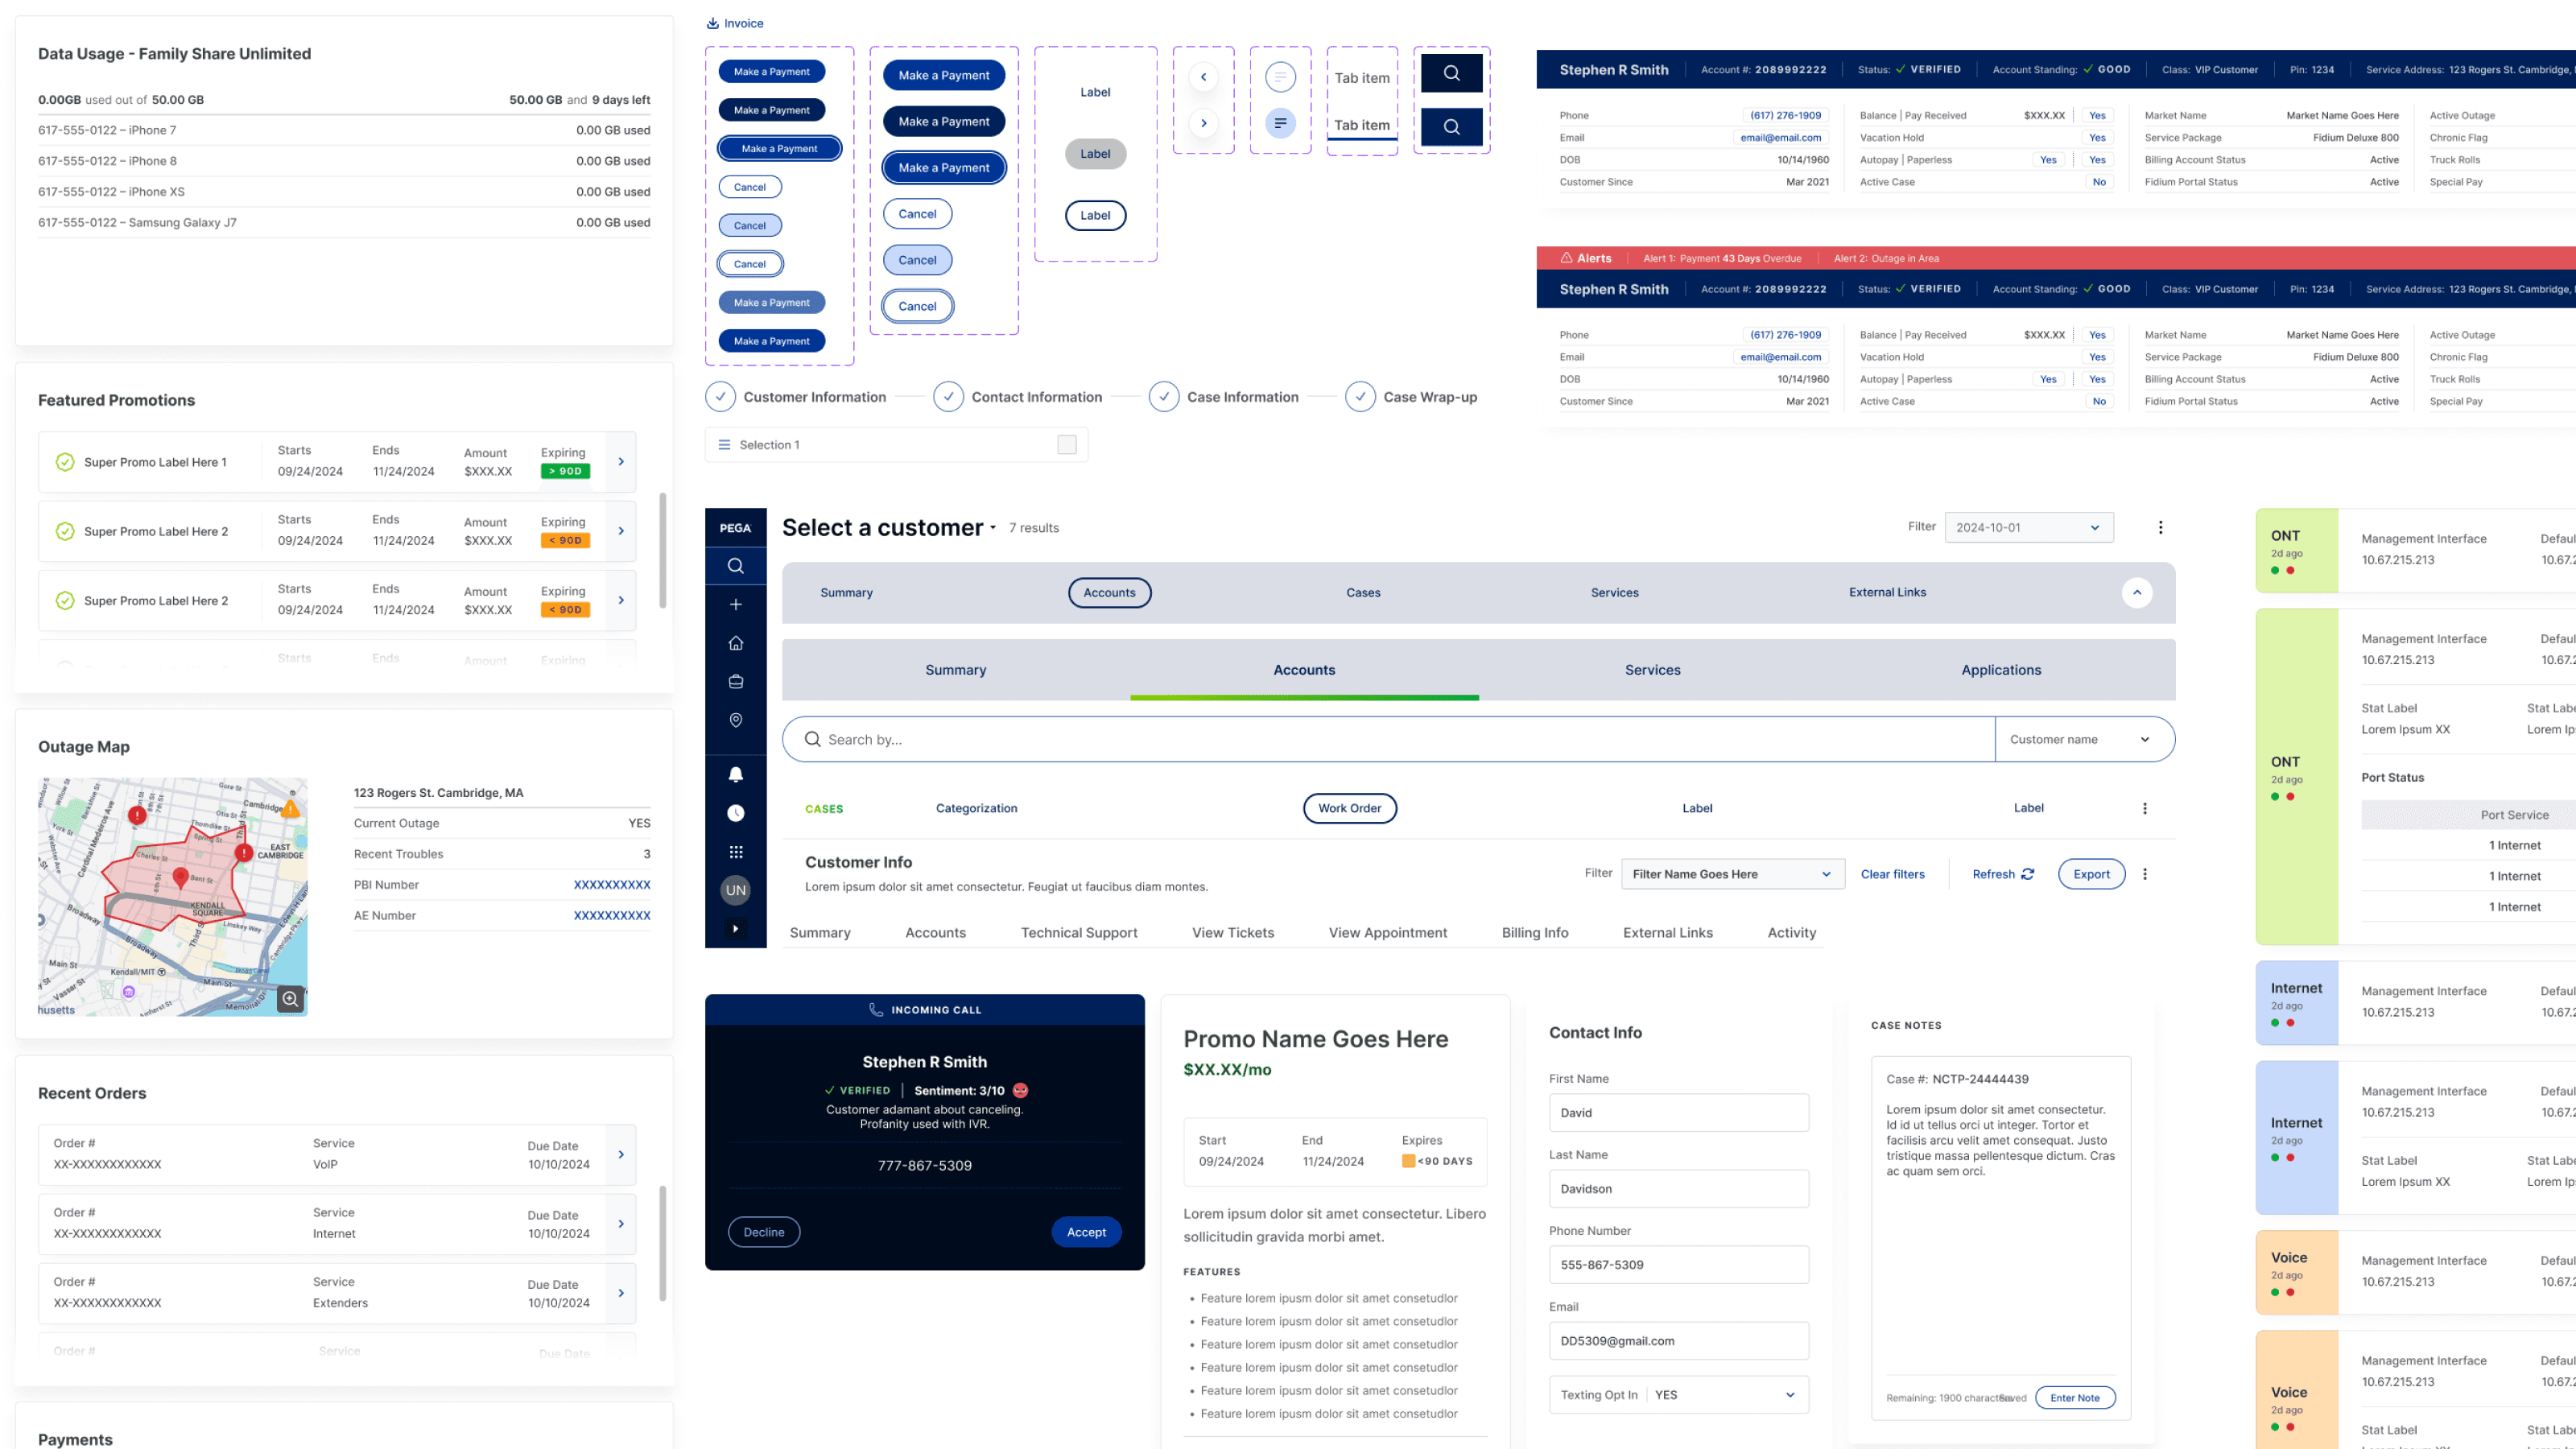
Task: Open the kebab menu next to Export
Action: (2144, 874)
